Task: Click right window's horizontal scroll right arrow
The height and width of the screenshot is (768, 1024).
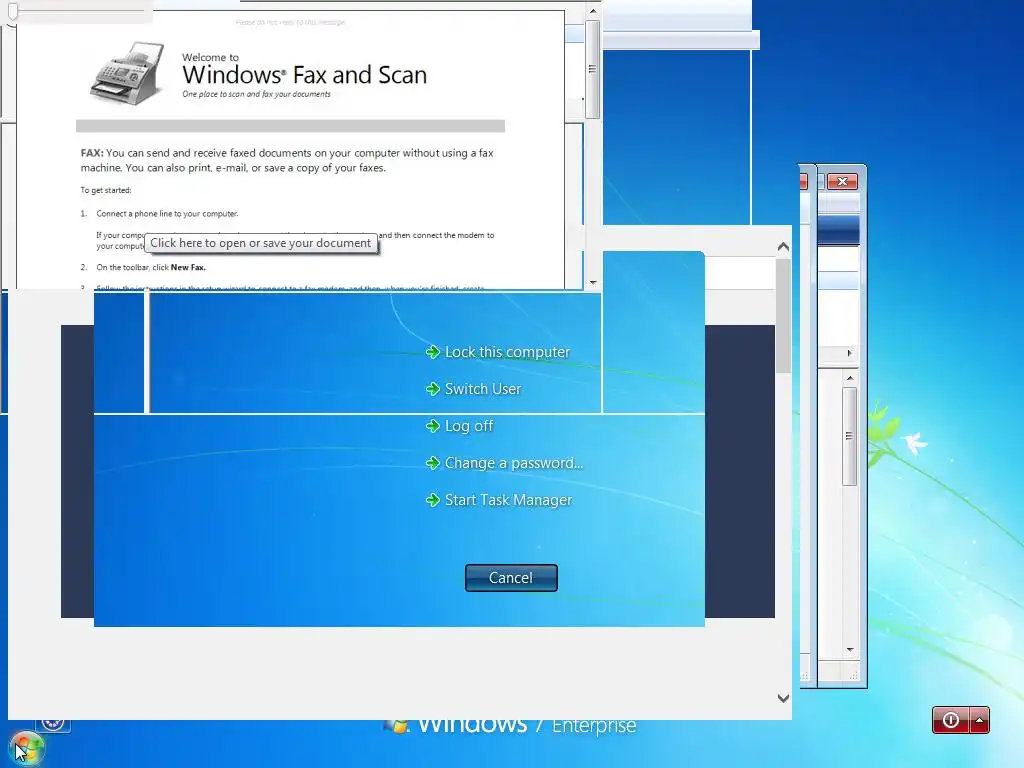Action: pyautogui.click(x=849, y=353)
